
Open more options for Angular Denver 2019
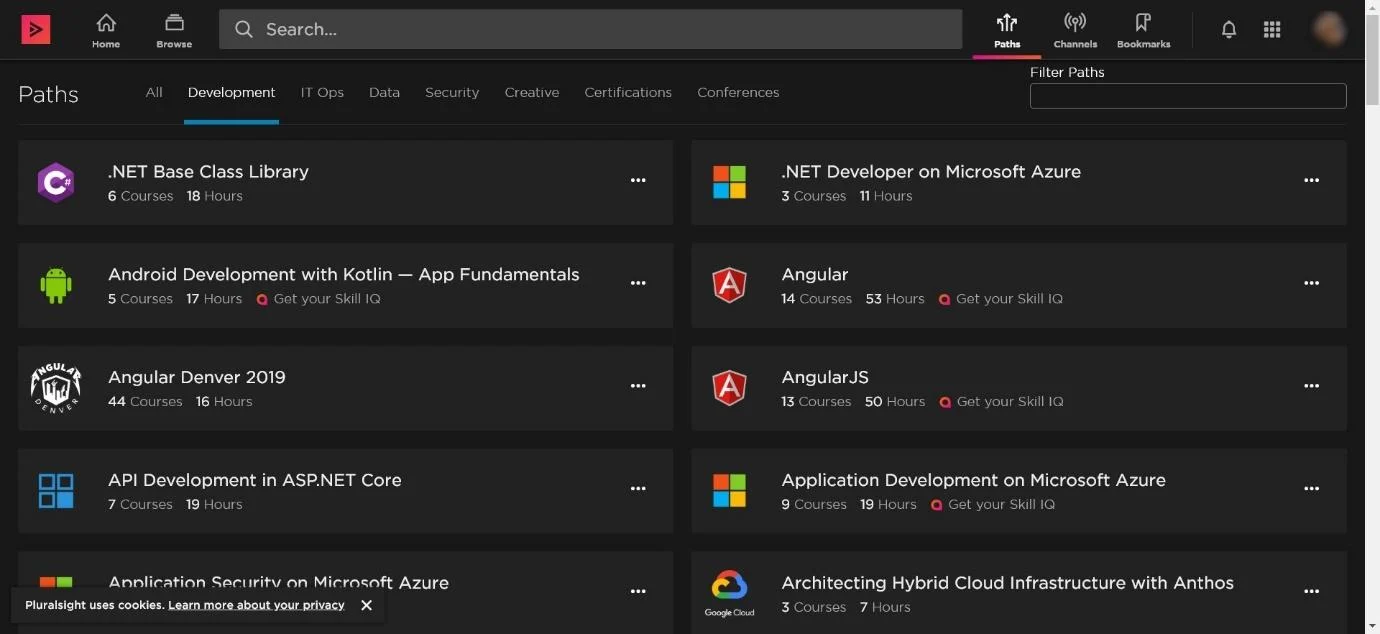(638, 386)
